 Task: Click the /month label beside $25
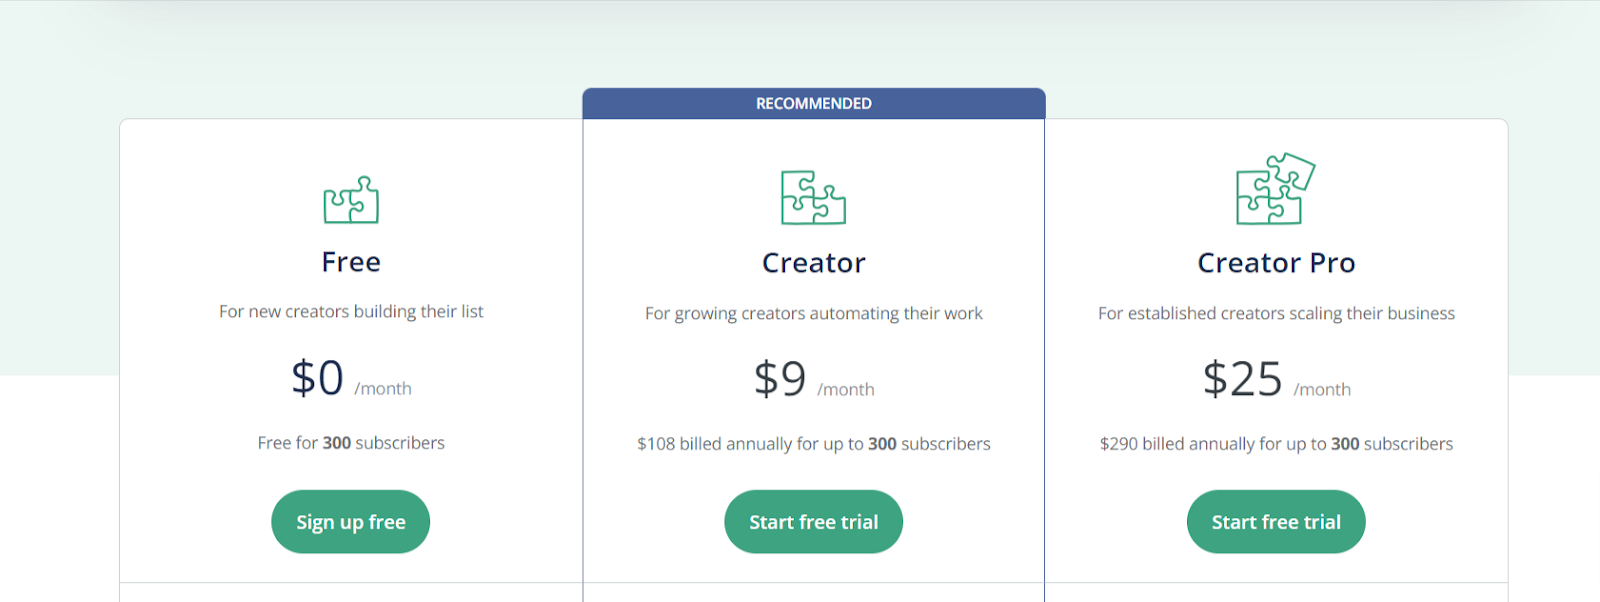[x=1322, y=390]
